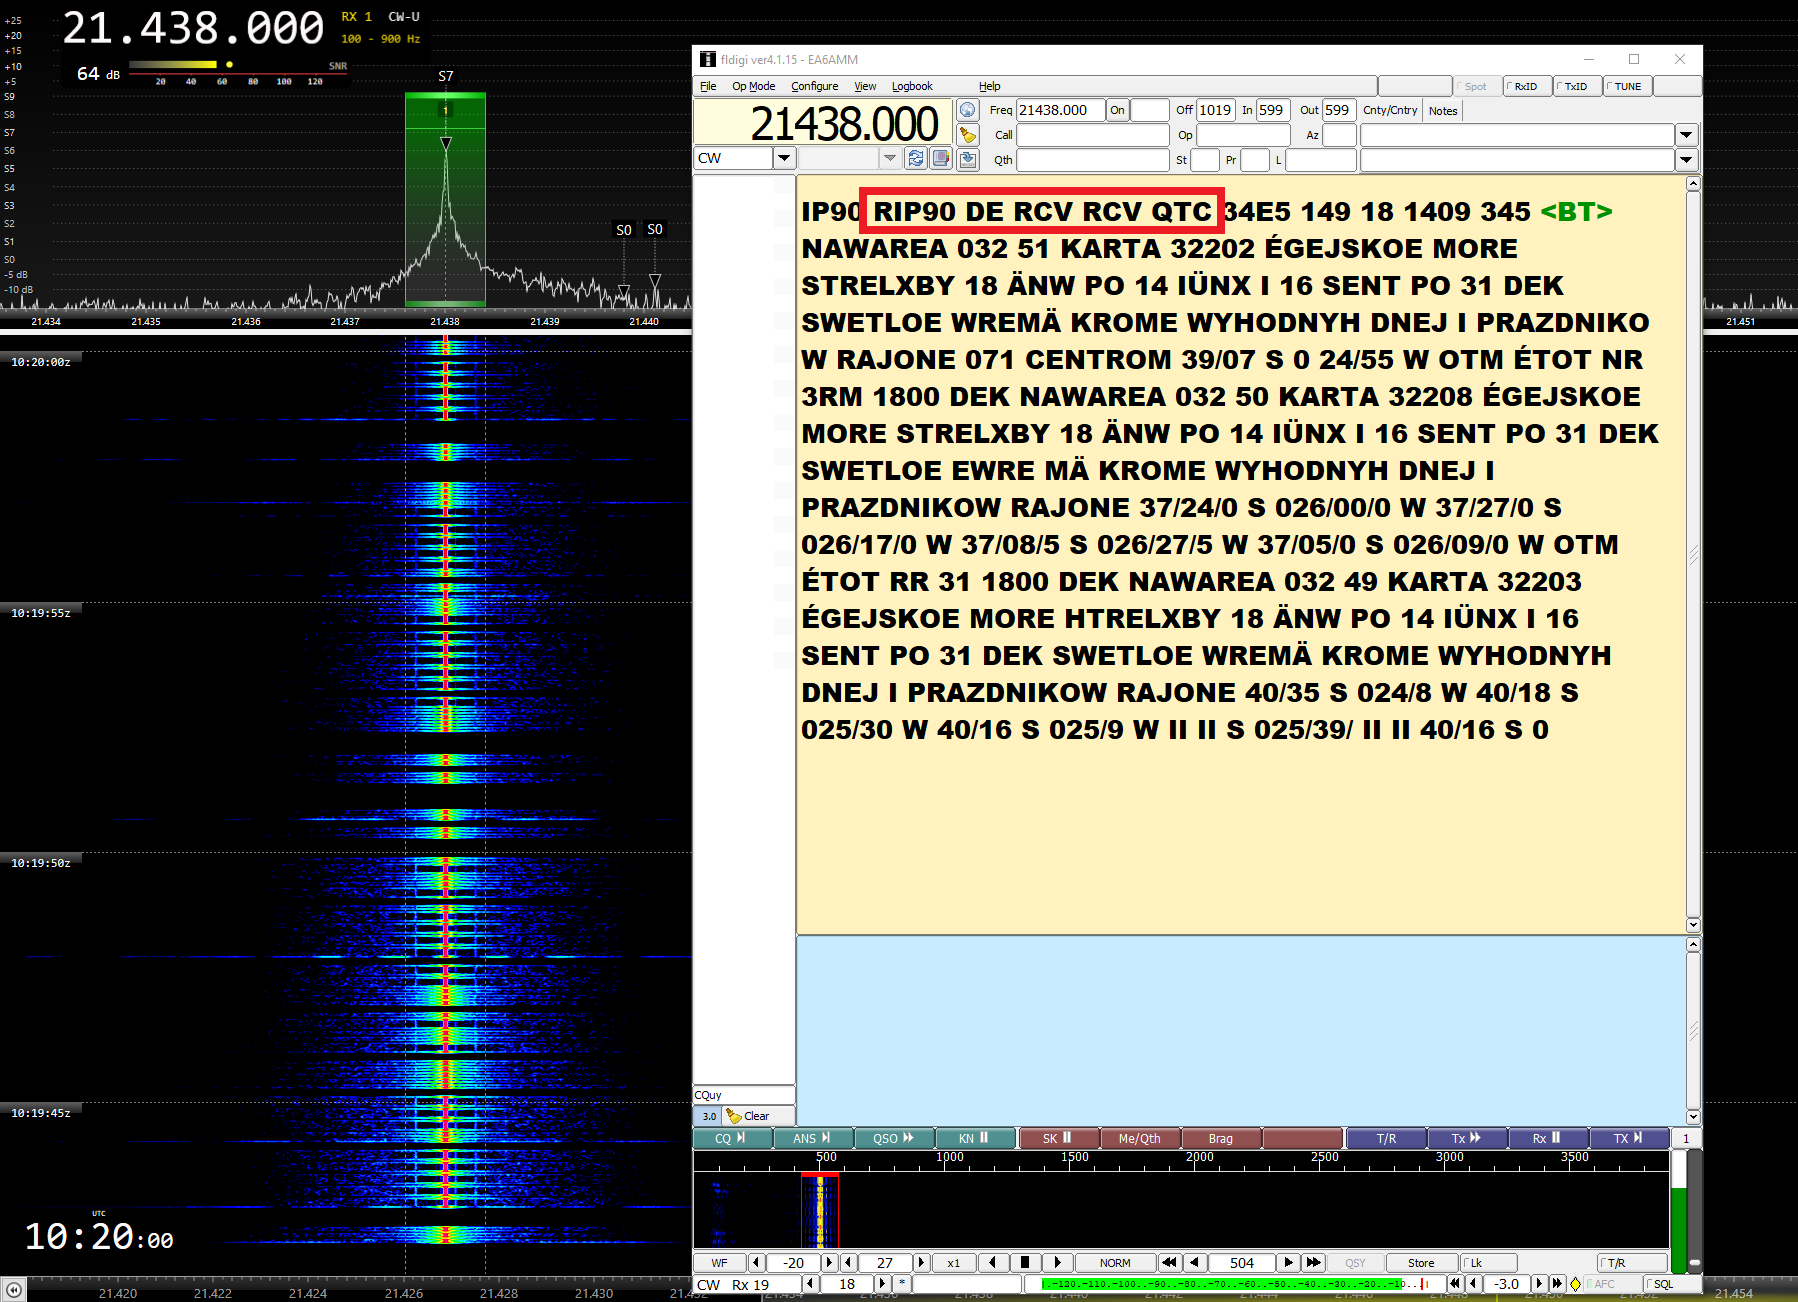This screenshot has width=1798, height=1302.
Task: Click into the Call input field
Action: tap(1092, 135)
